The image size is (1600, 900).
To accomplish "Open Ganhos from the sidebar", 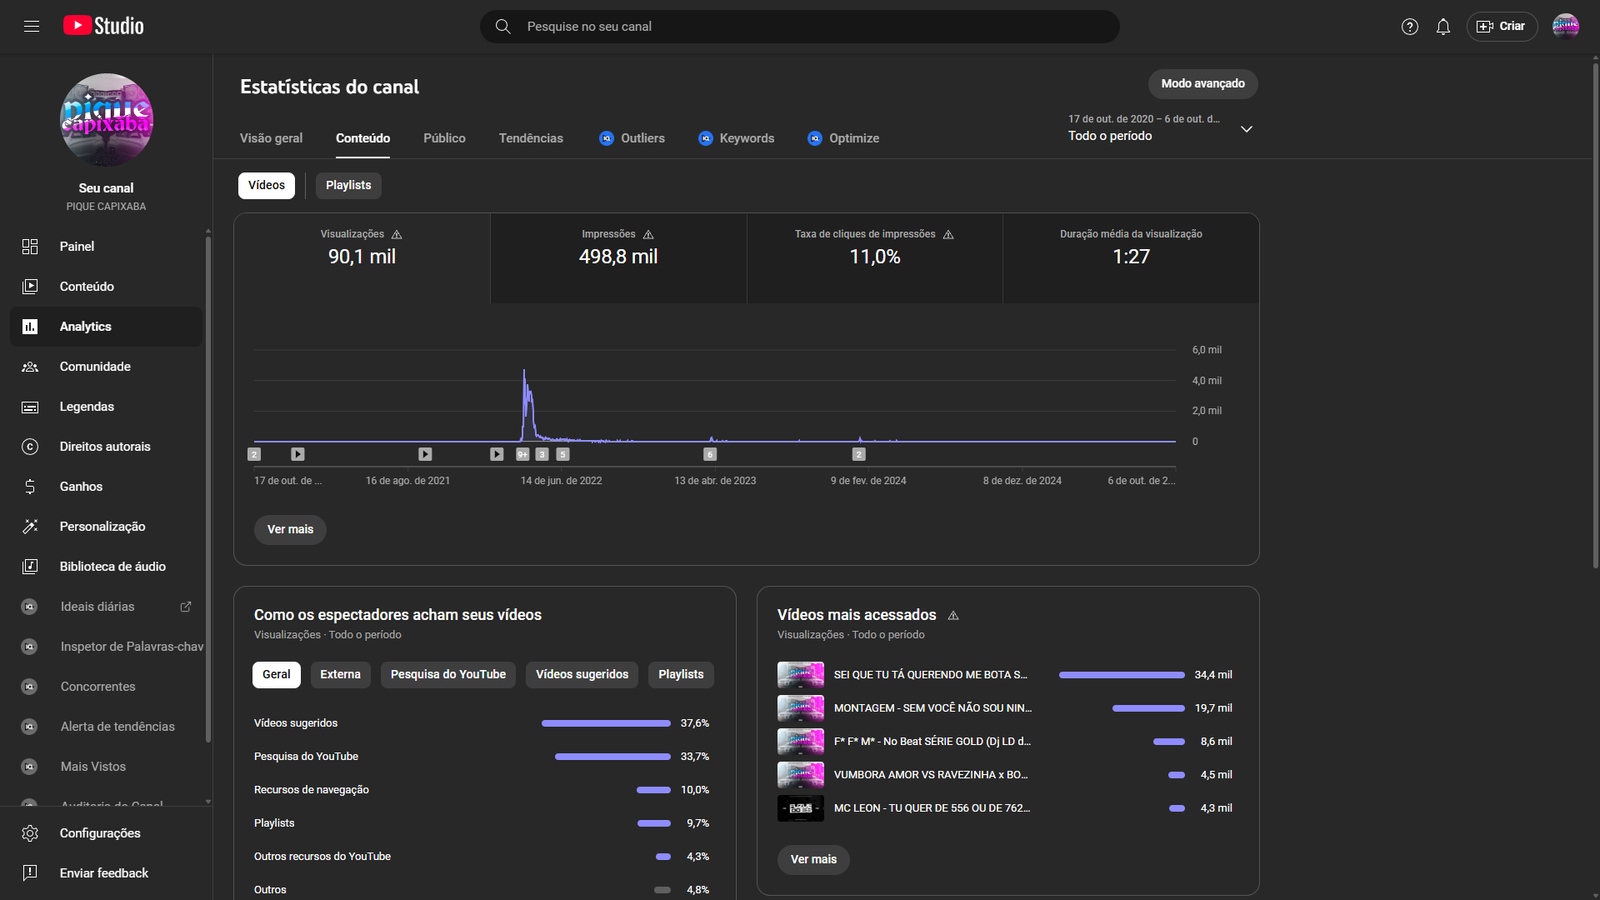I will 81,486.
